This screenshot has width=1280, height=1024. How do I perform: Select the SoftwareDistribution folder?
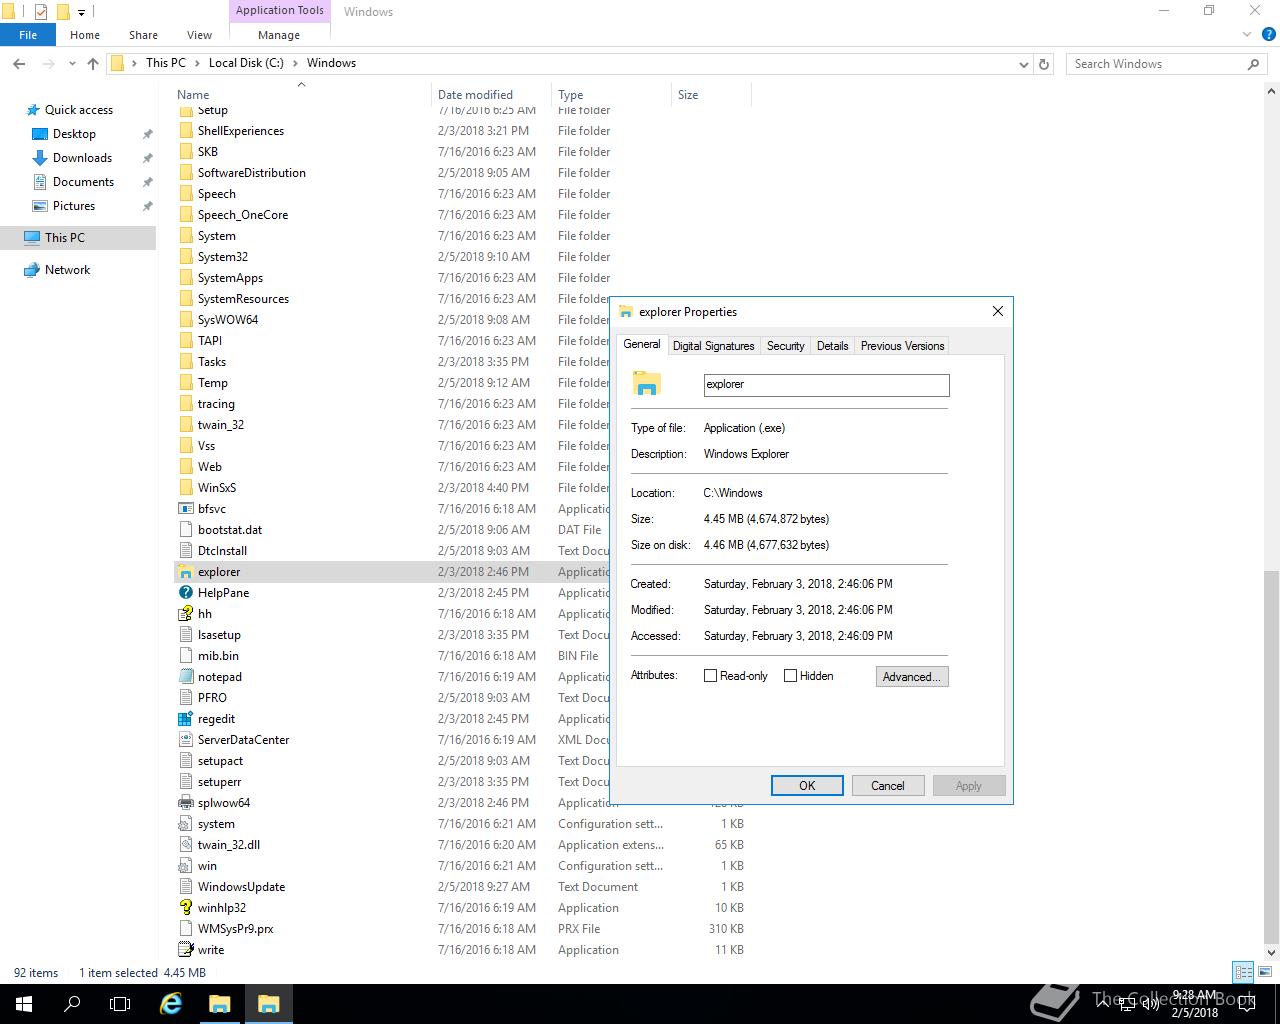[251, 173]
